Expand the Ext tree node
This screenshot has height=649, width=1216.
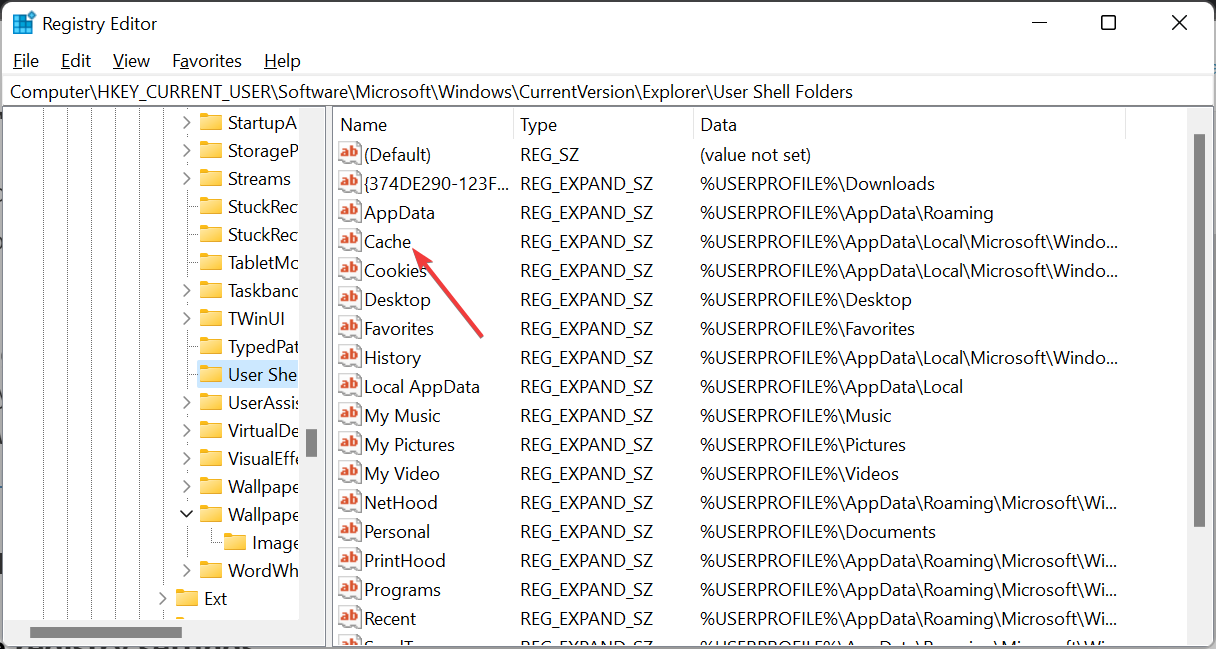tap(162, 598)
